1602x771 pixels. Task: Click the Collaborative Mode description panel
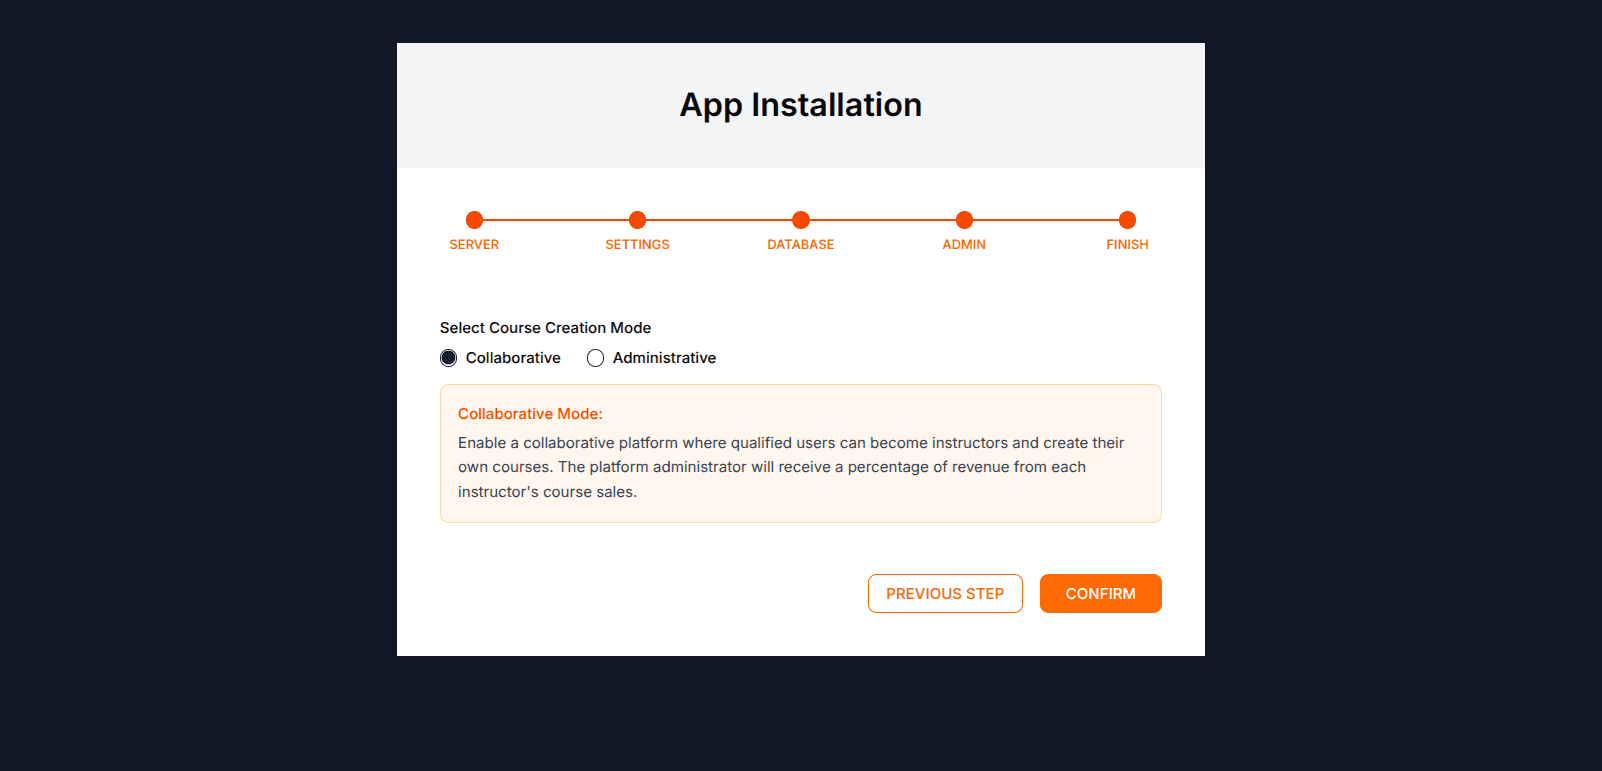pyautogui.click(x=800, y=453)
